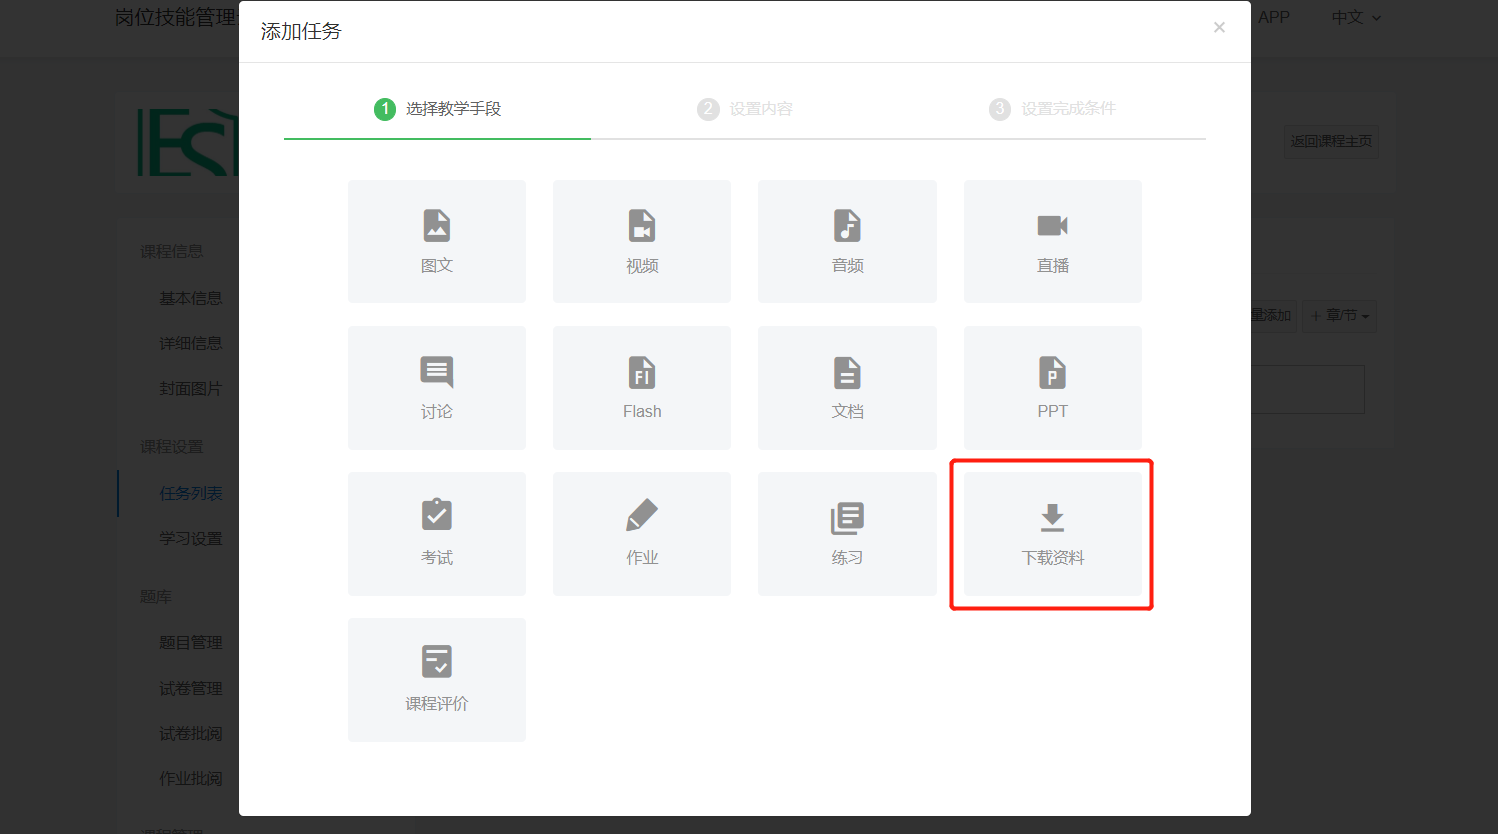1498x834 pixels.
Task: Expand the 章/节 add dropdown
Action: (x=1340, y=316)
